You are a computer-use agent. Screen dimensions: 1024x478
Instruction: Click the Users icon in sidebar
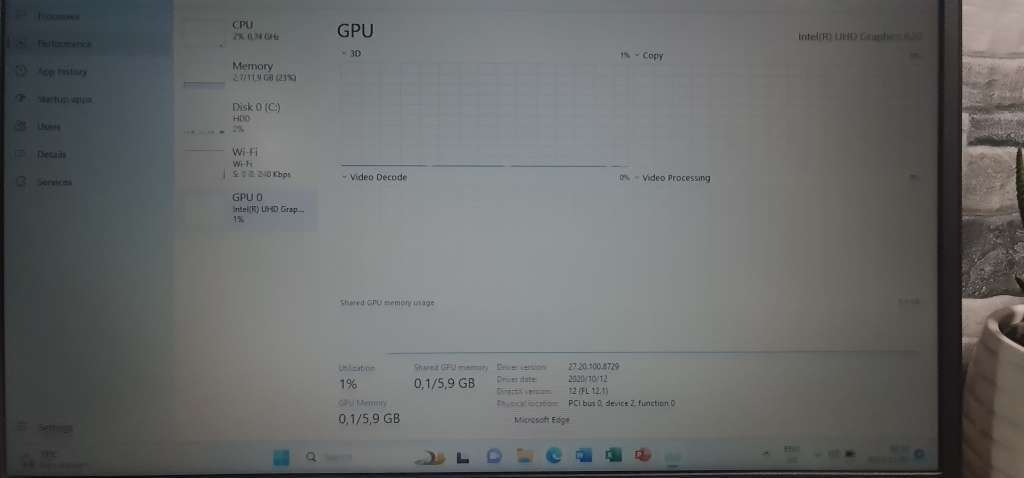[22, 127]
